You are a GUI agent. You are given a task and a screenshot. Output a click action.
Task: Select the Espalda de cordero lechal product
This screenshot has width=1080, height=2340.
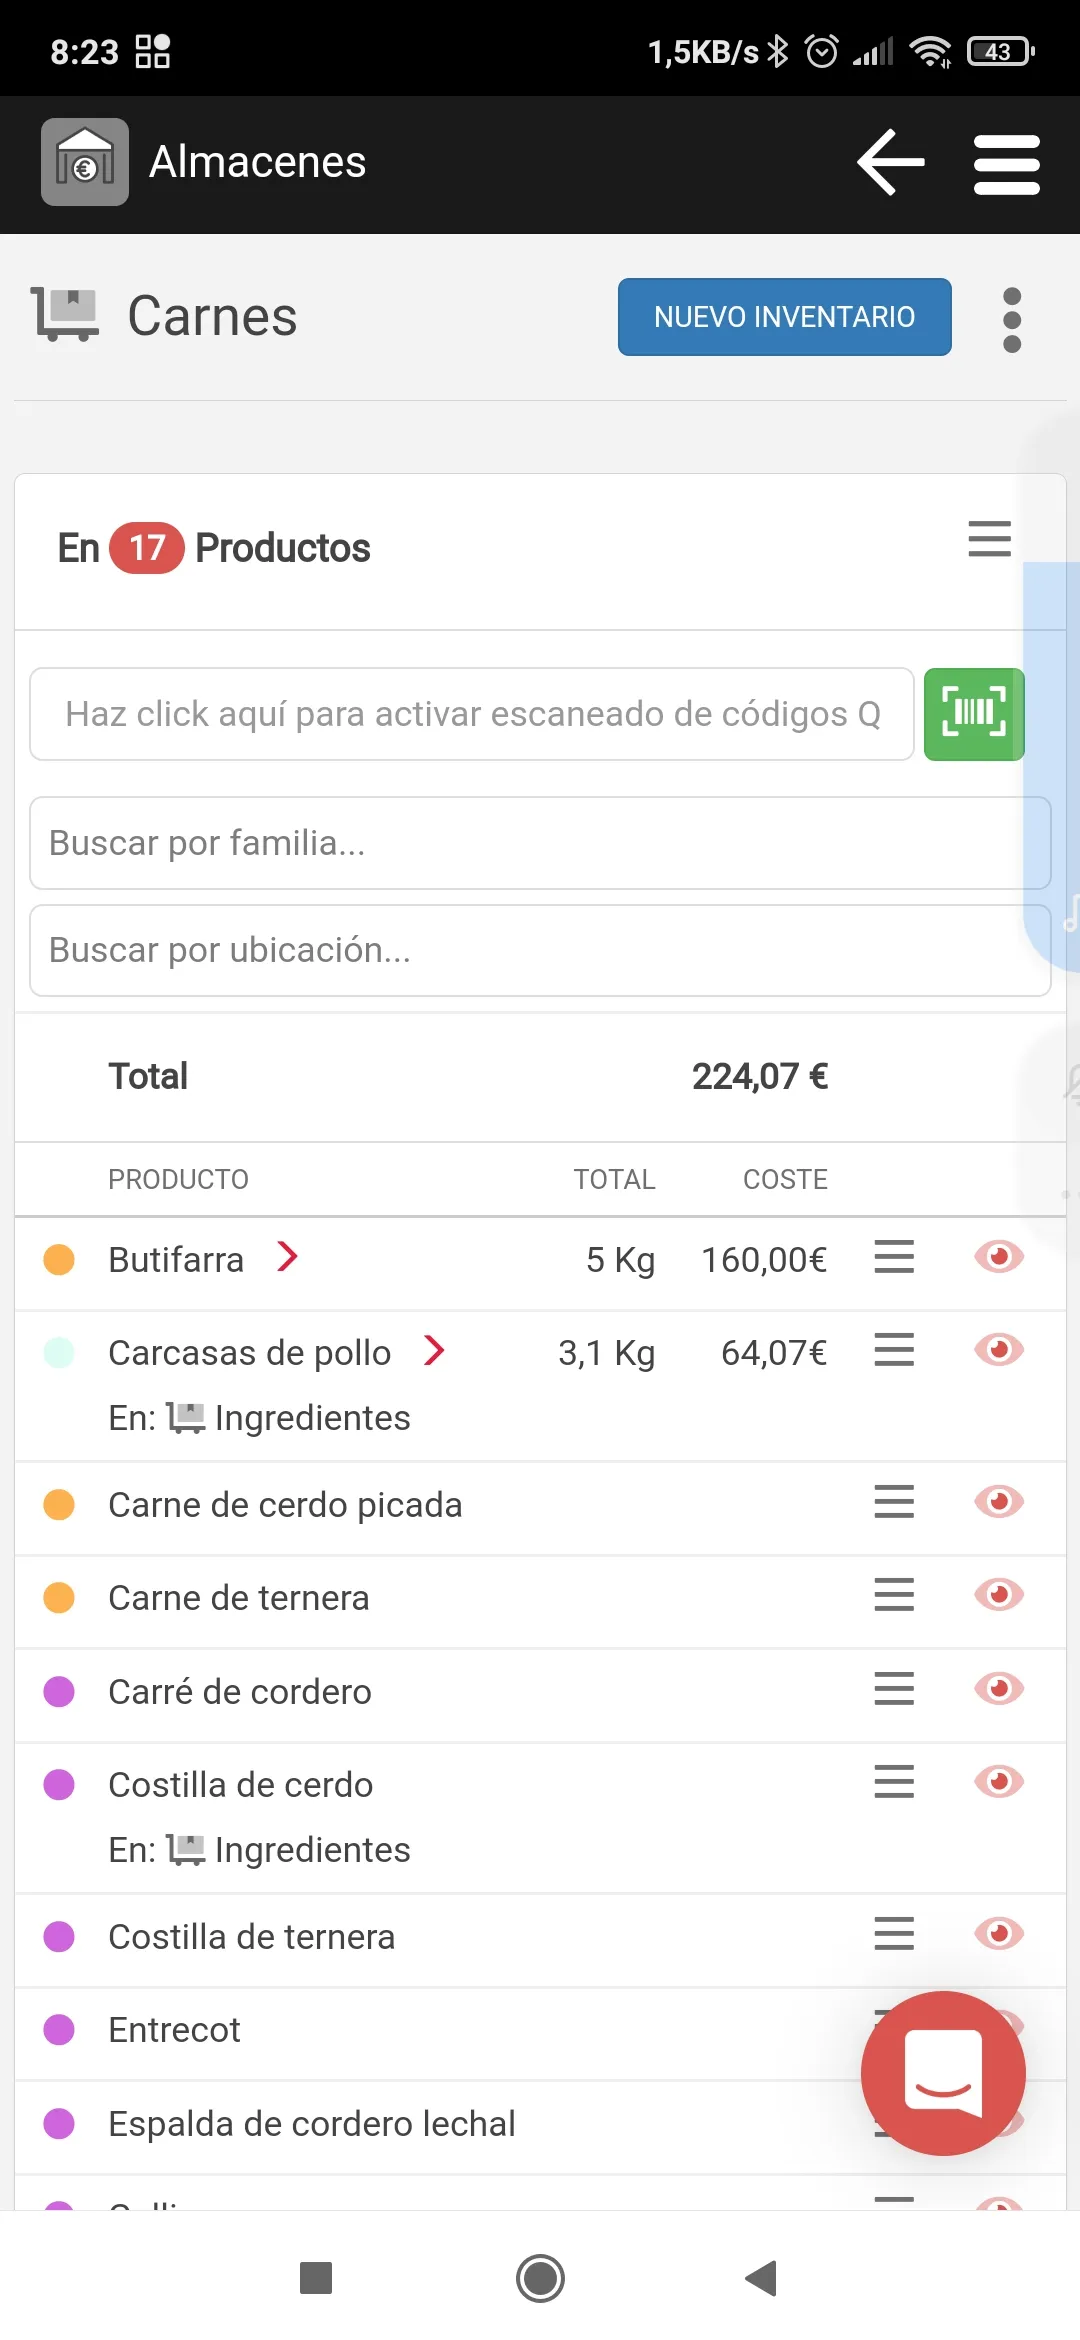[312, 2123]
